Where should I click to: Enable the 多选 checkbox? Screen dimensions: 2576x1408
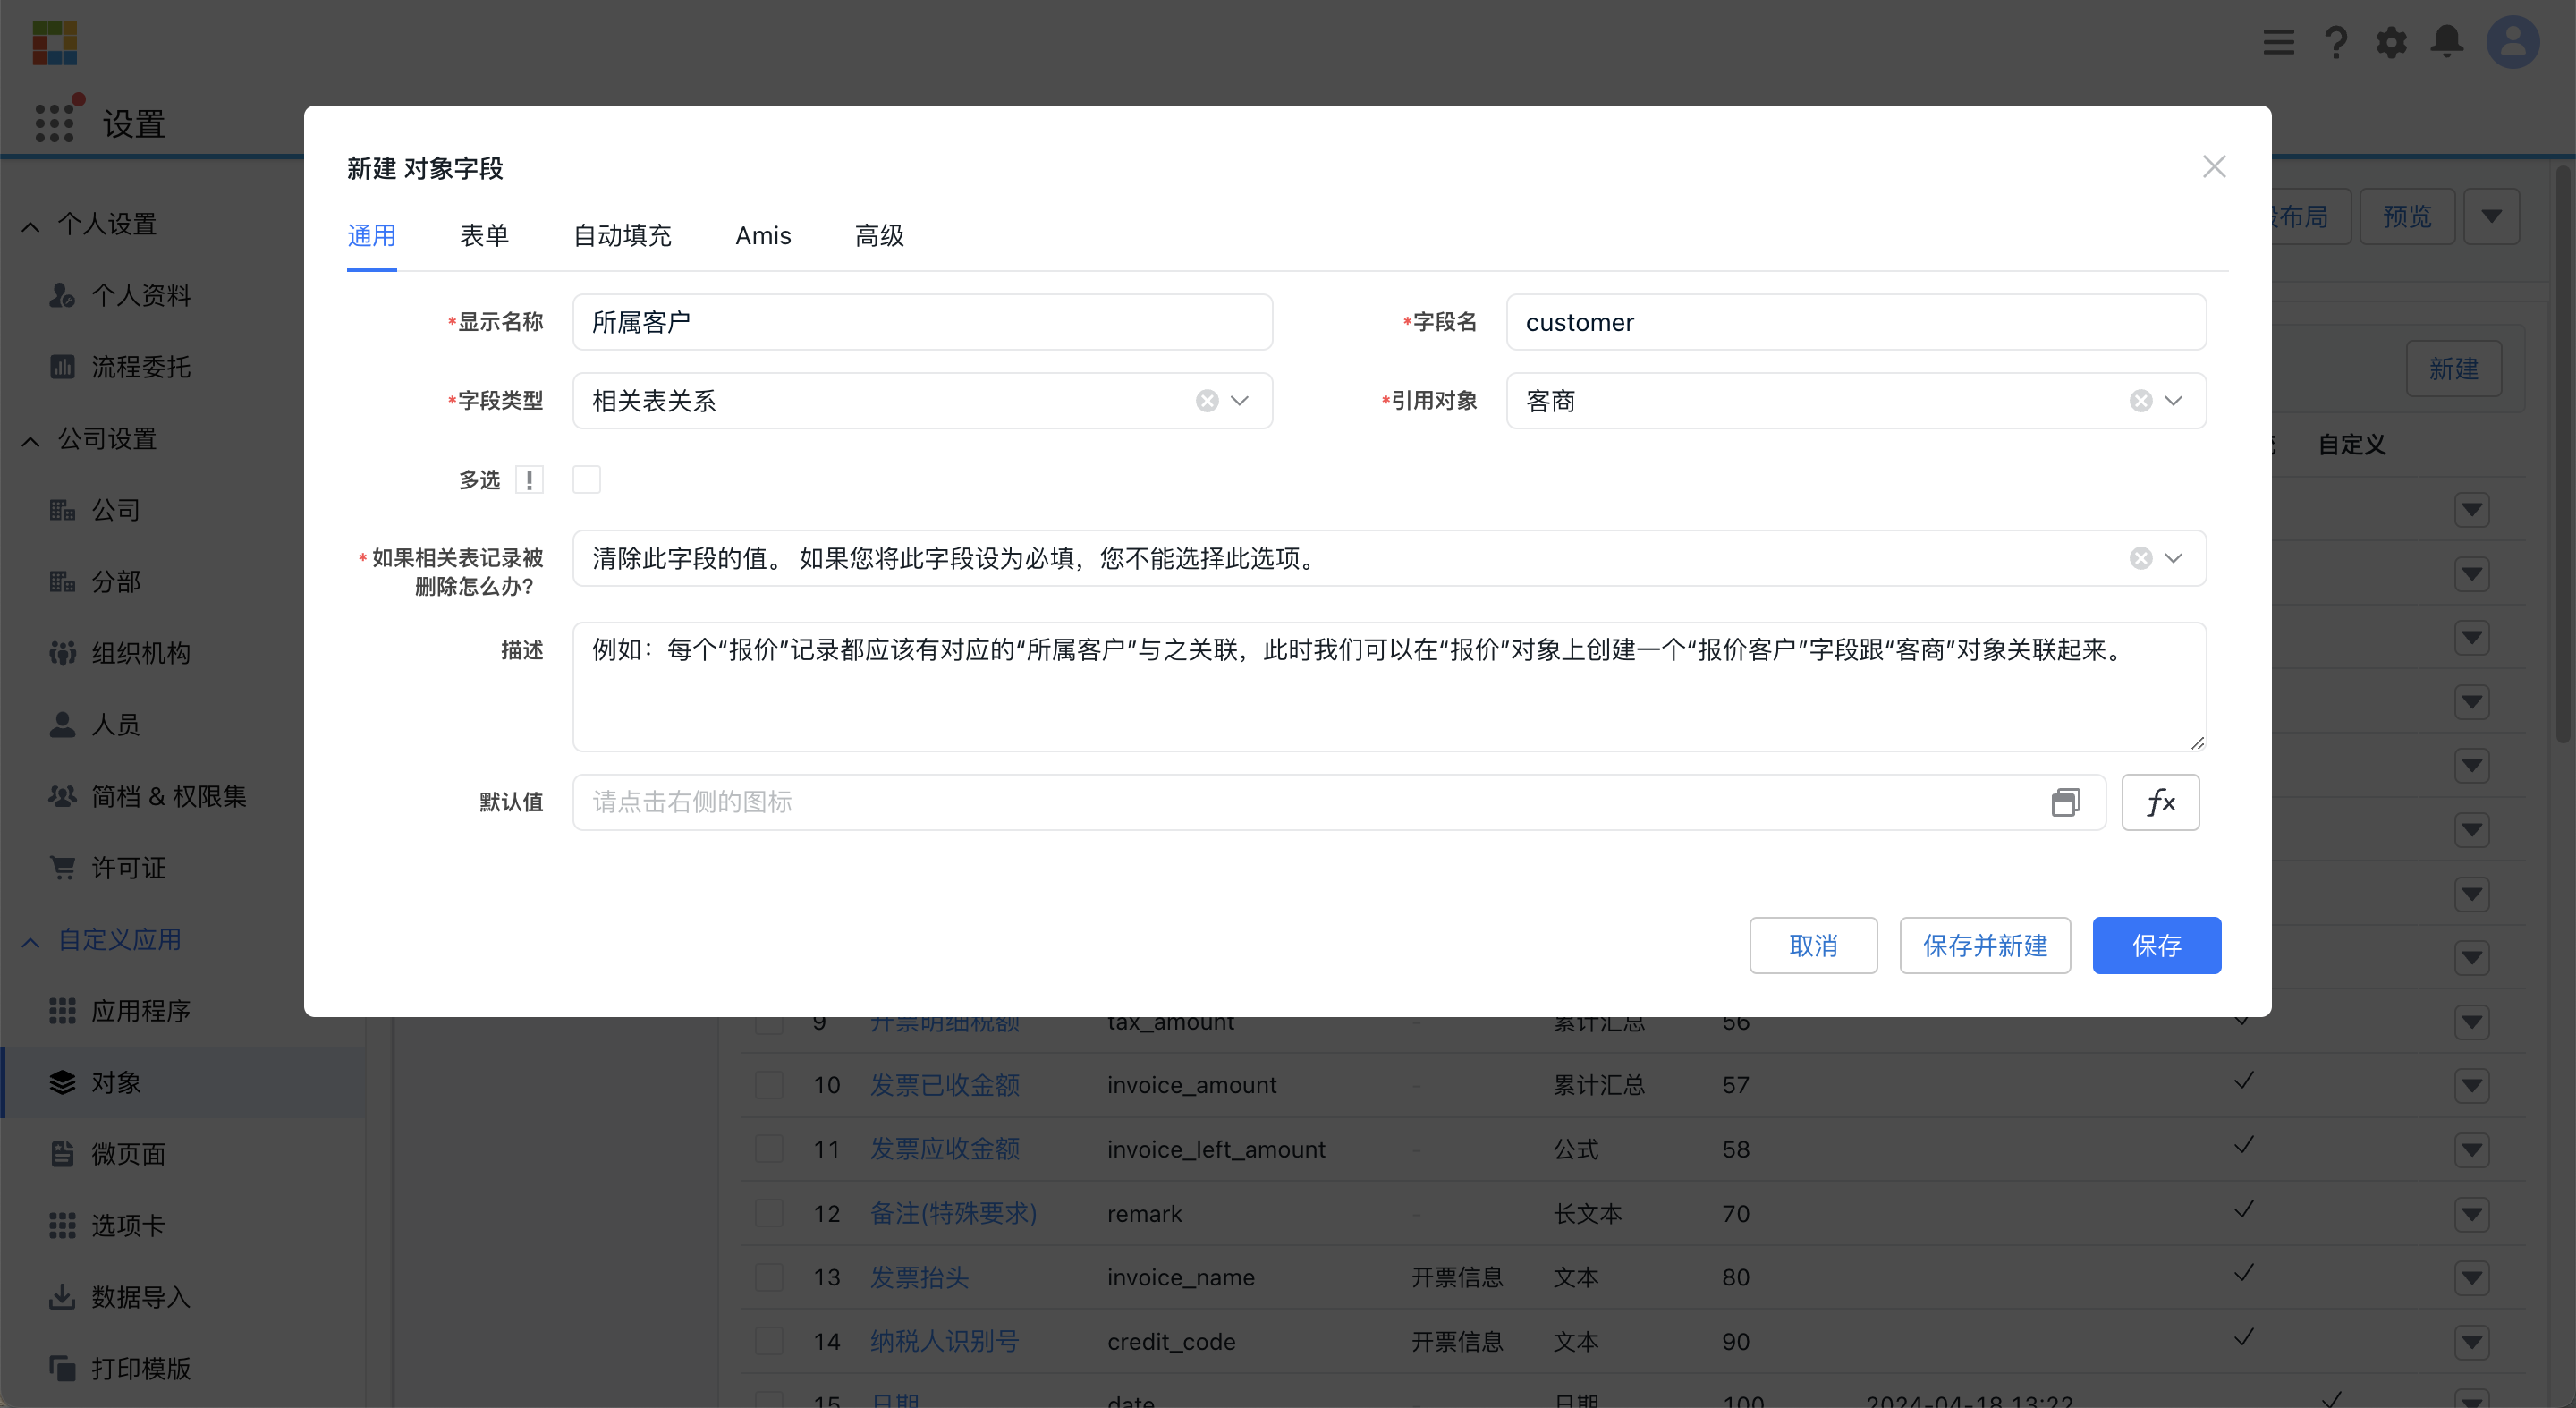pyautogui.click(x=587, y=479)
